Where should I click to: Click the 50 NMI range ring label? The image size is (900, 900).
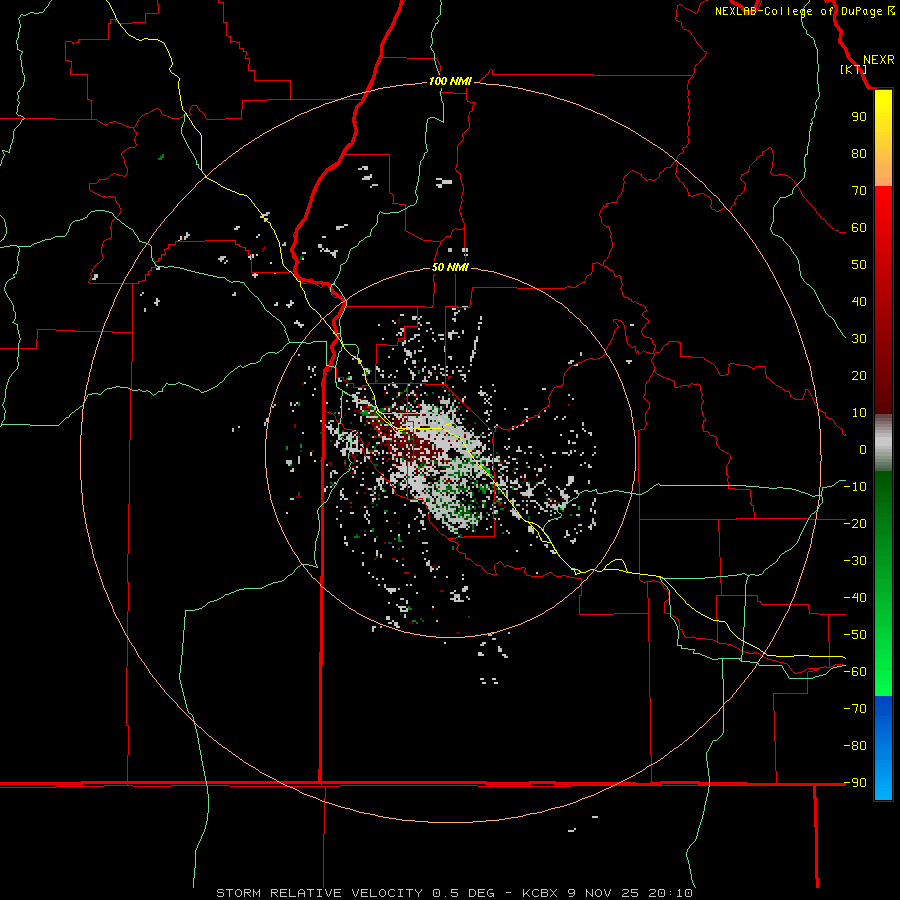point(450,267)
